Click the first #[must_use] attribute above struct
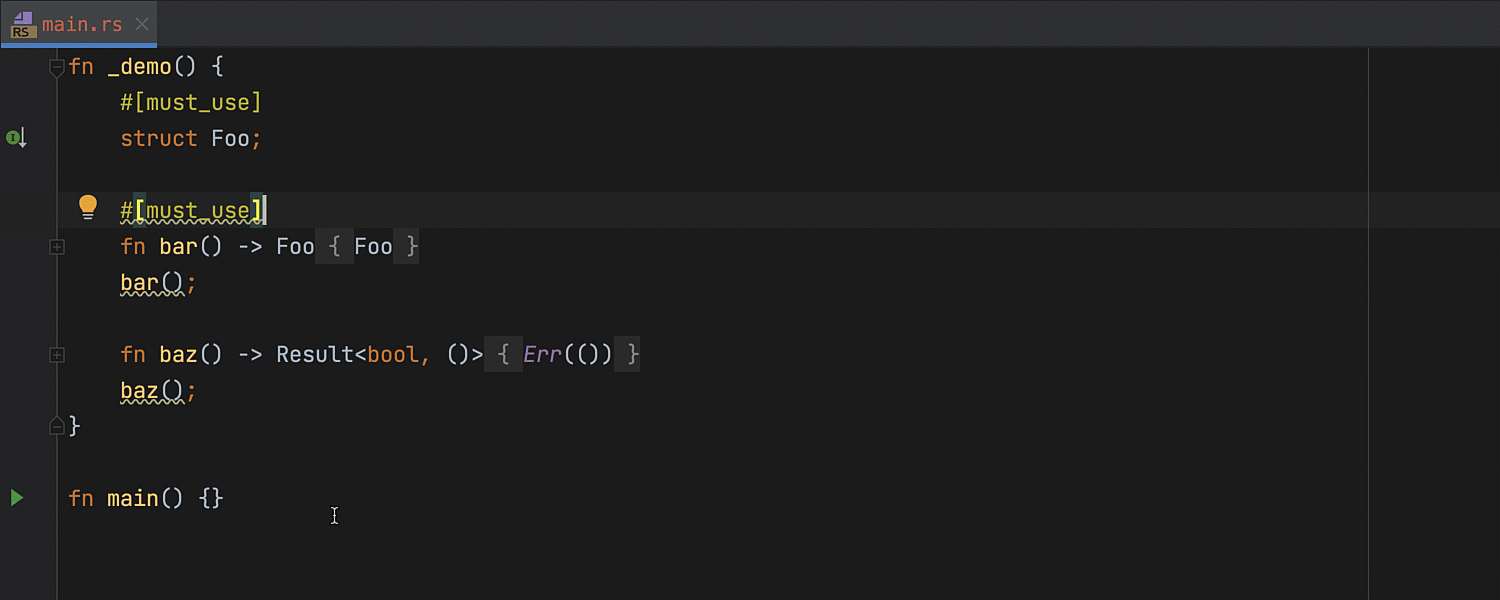 click(x=191, y=102)
